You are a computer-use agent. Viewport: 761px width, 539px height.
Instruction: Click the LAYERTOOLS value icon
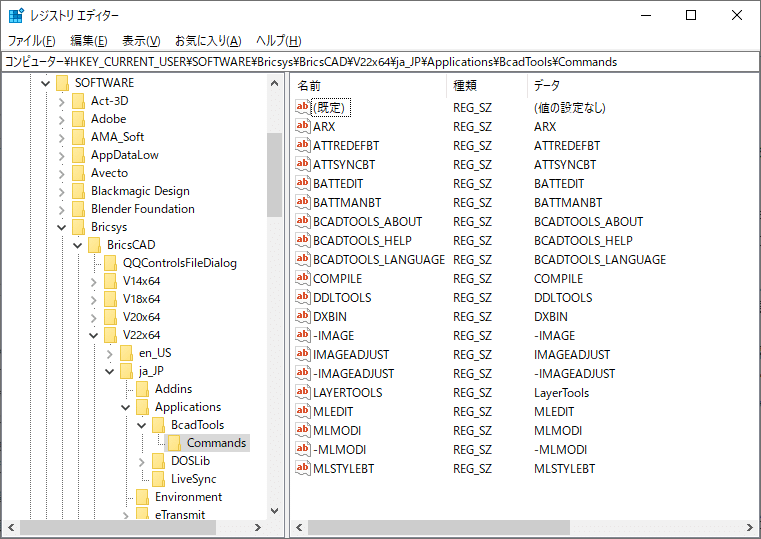(302, 392)
